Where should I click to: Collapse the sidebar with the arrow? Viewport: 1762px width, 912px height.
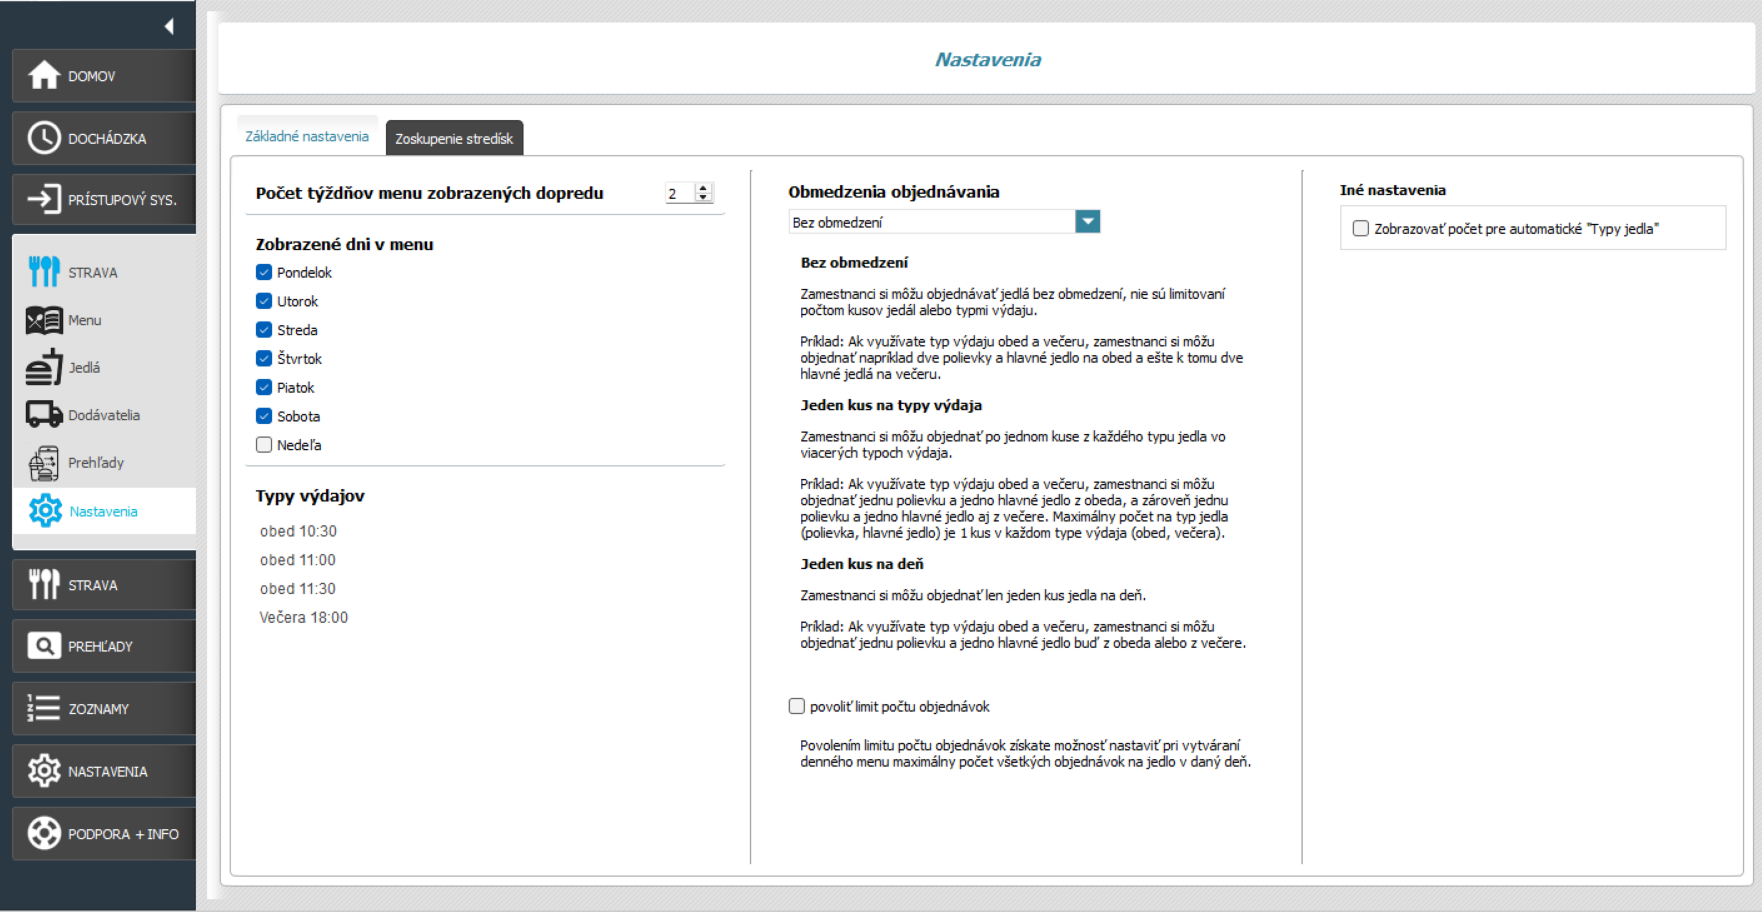(169, 26)
